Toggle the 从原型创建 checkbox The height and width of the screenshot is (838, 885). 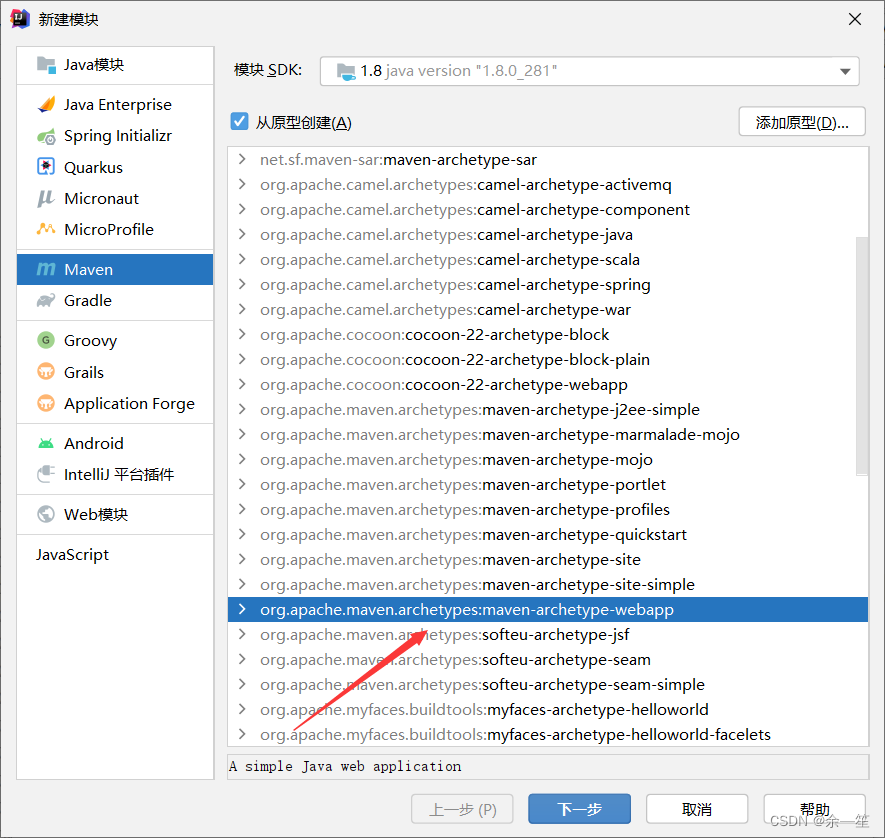(x=239, y=121)
